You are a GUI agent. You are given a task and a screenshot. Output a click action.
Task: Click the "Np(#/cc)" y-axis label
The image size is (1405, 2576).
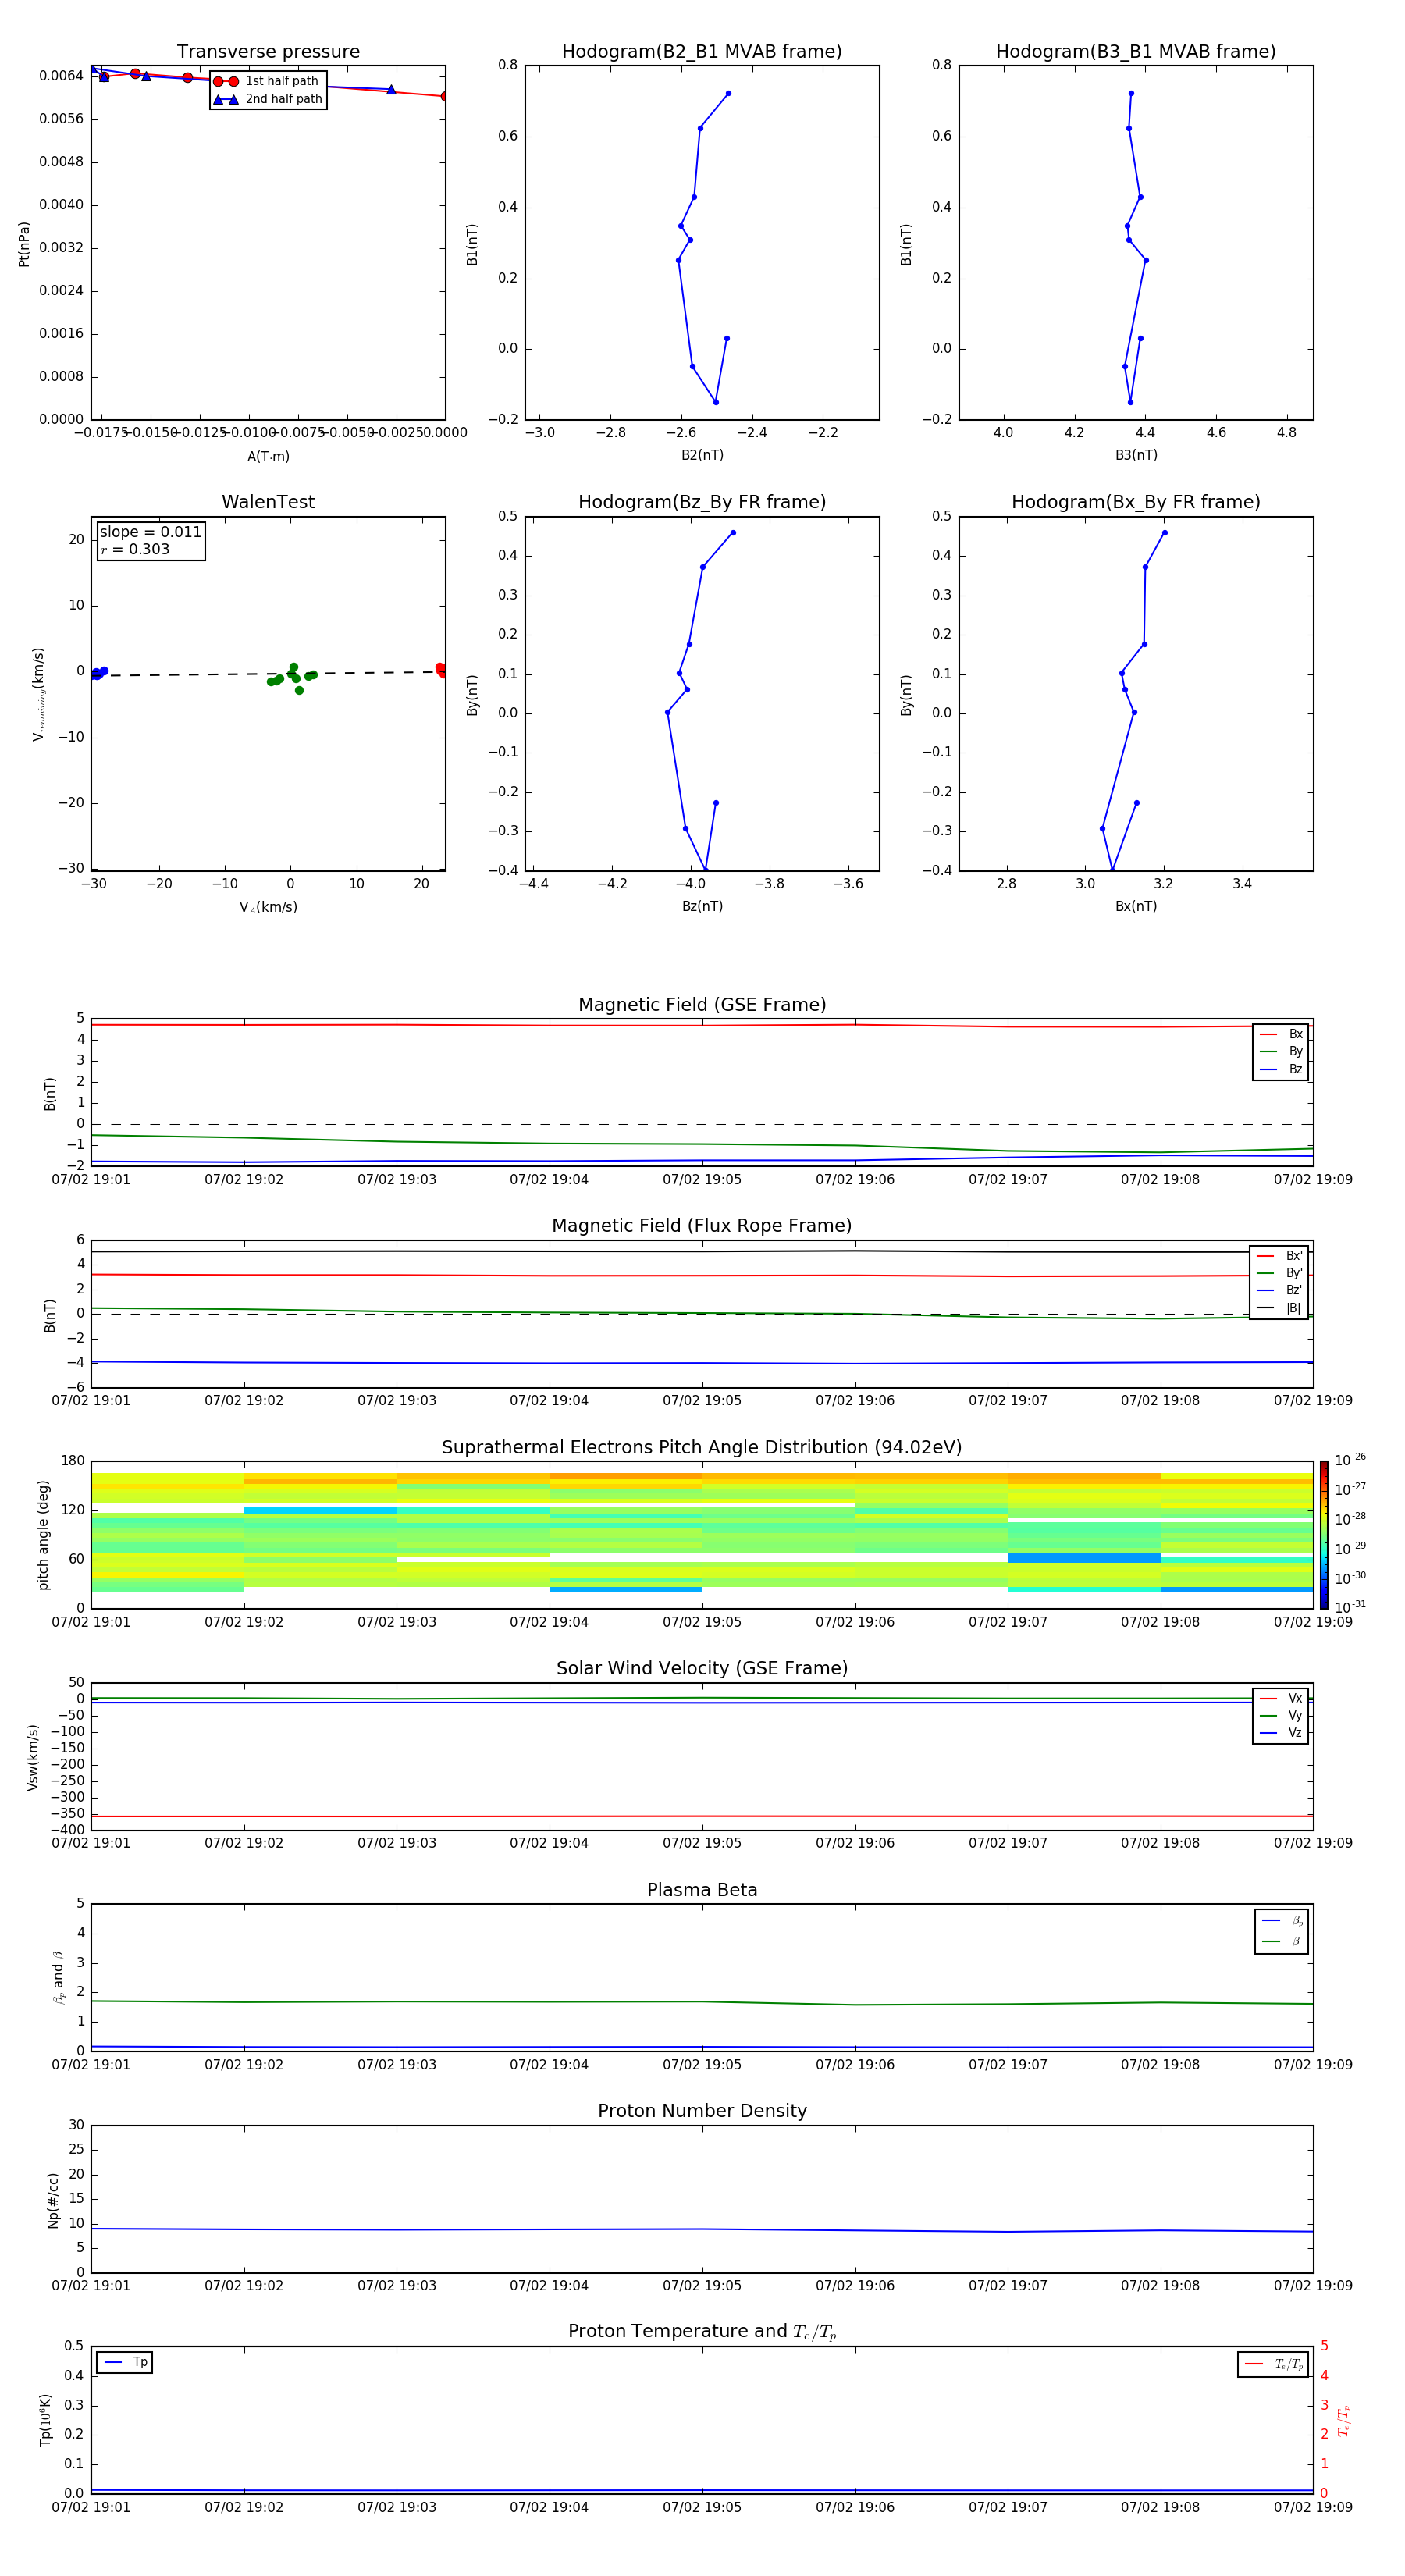pos(54,2199)
